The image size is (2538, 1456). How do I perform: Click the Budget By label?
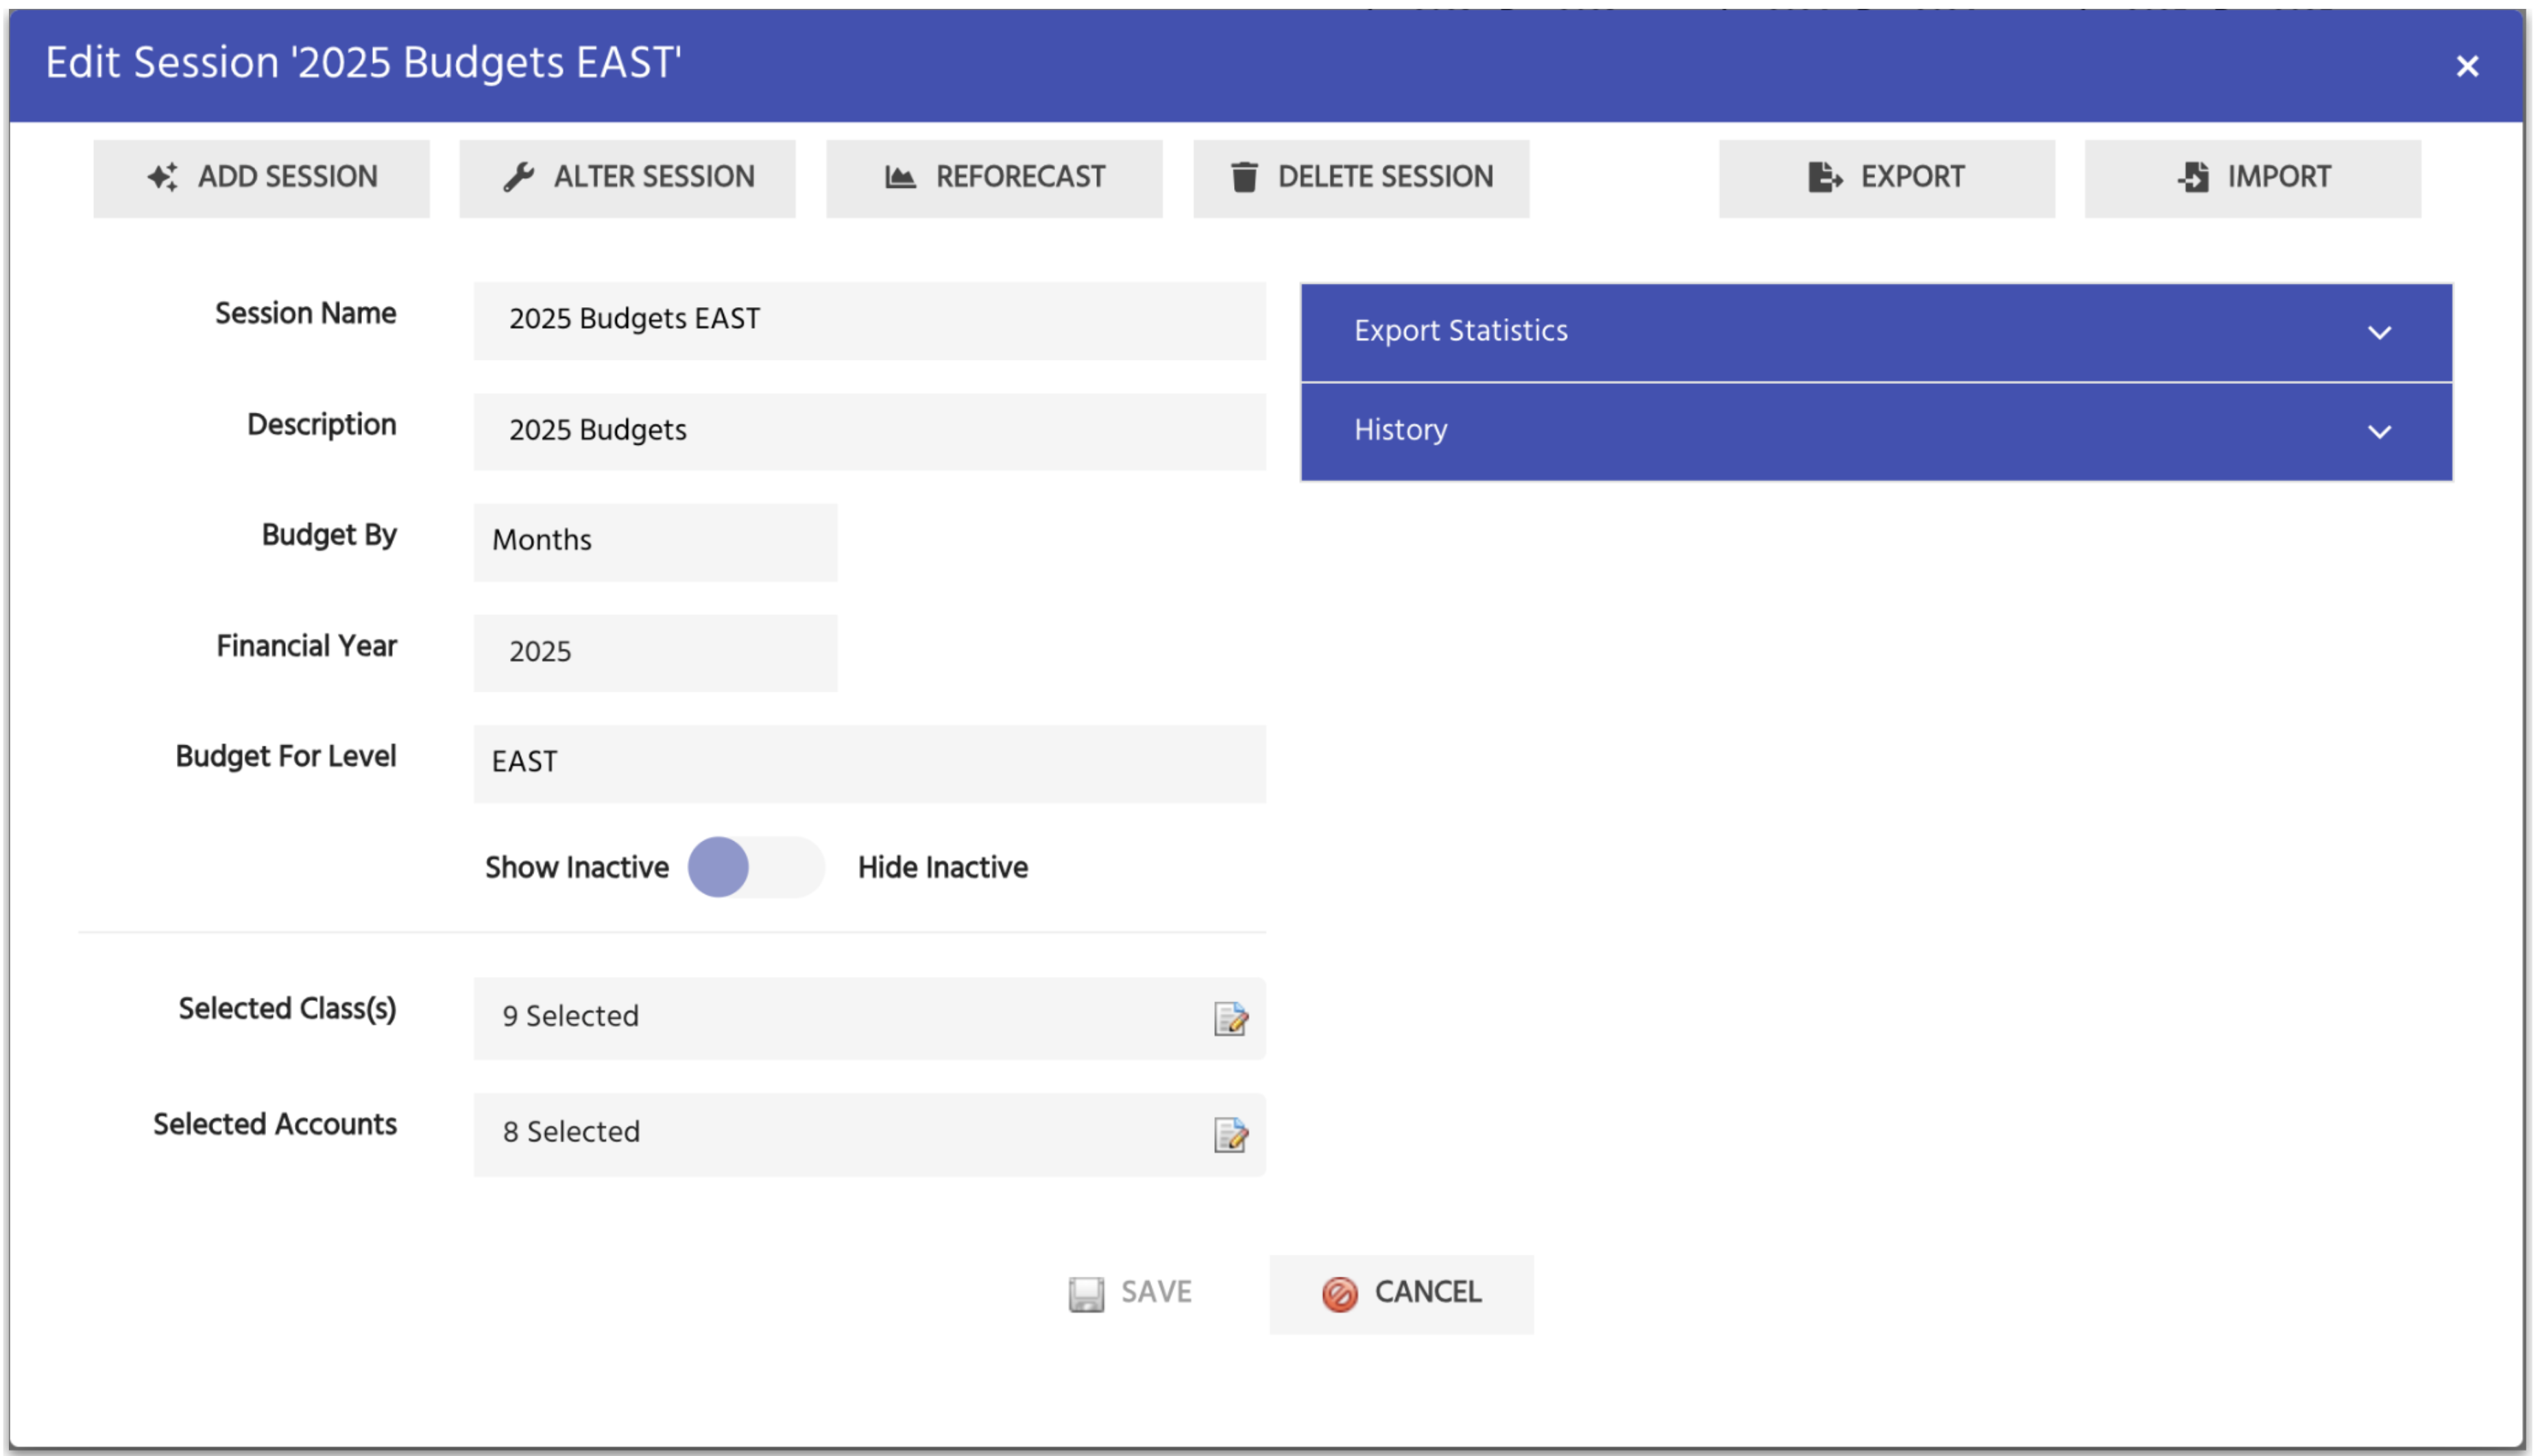tap(329, 535)
